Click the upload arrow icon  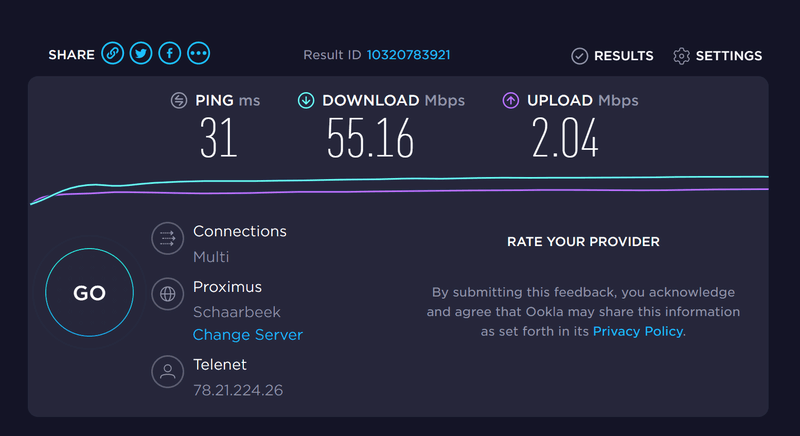click(x=510, y=100)
